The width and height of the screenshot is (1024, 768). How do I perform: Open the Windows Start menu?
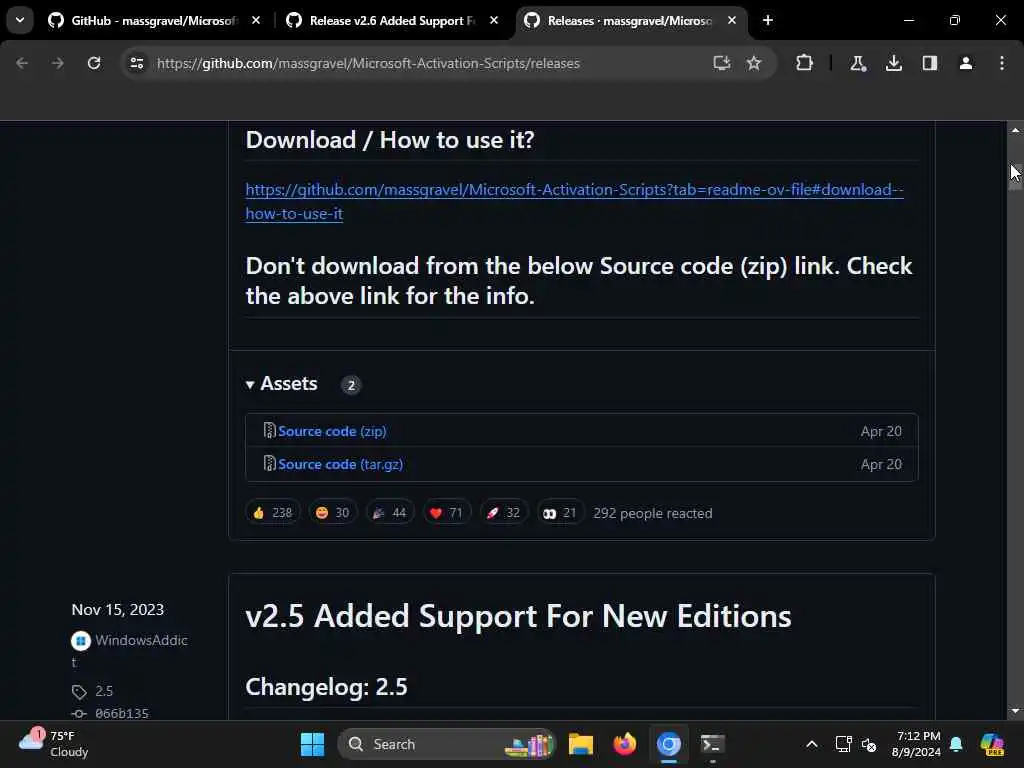tap(312, 744)
